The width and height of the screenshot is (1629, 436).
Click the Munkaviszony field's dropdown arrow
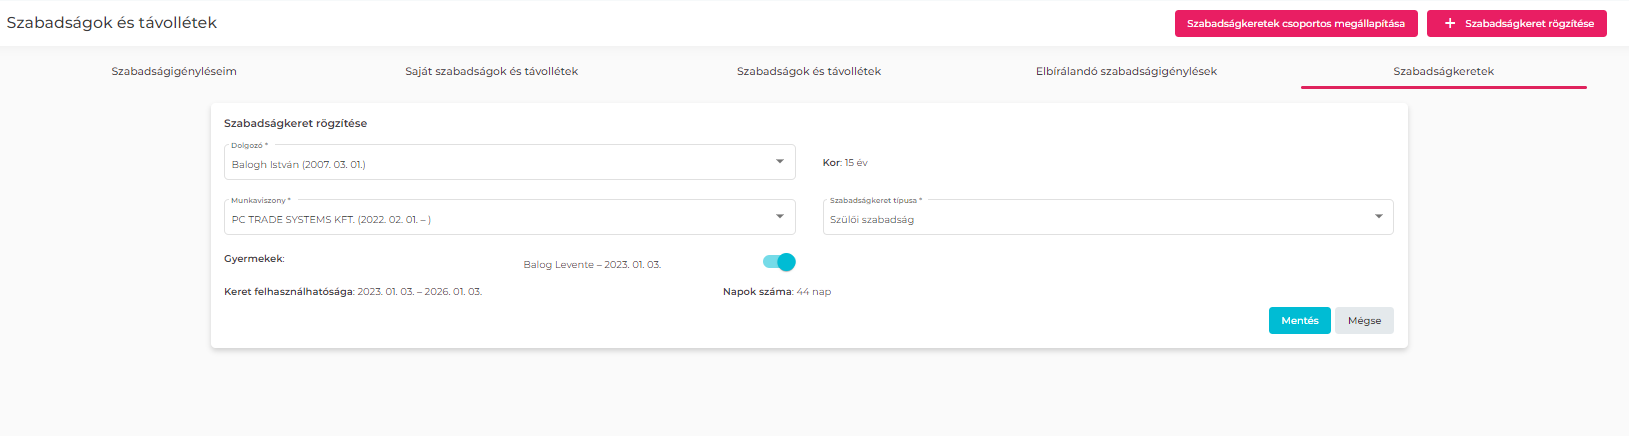(780, 217)
